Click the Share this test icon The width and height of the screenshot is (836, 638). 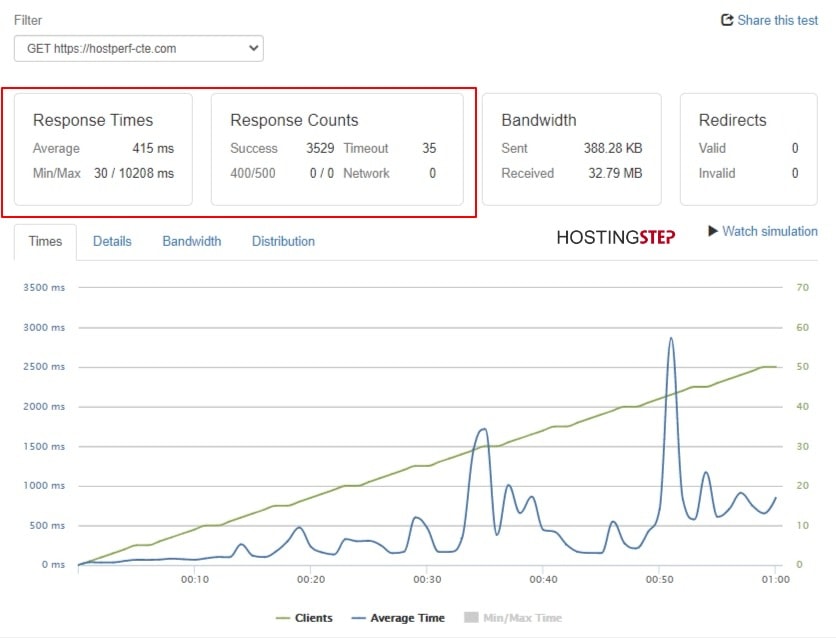[x=727, y=20]
